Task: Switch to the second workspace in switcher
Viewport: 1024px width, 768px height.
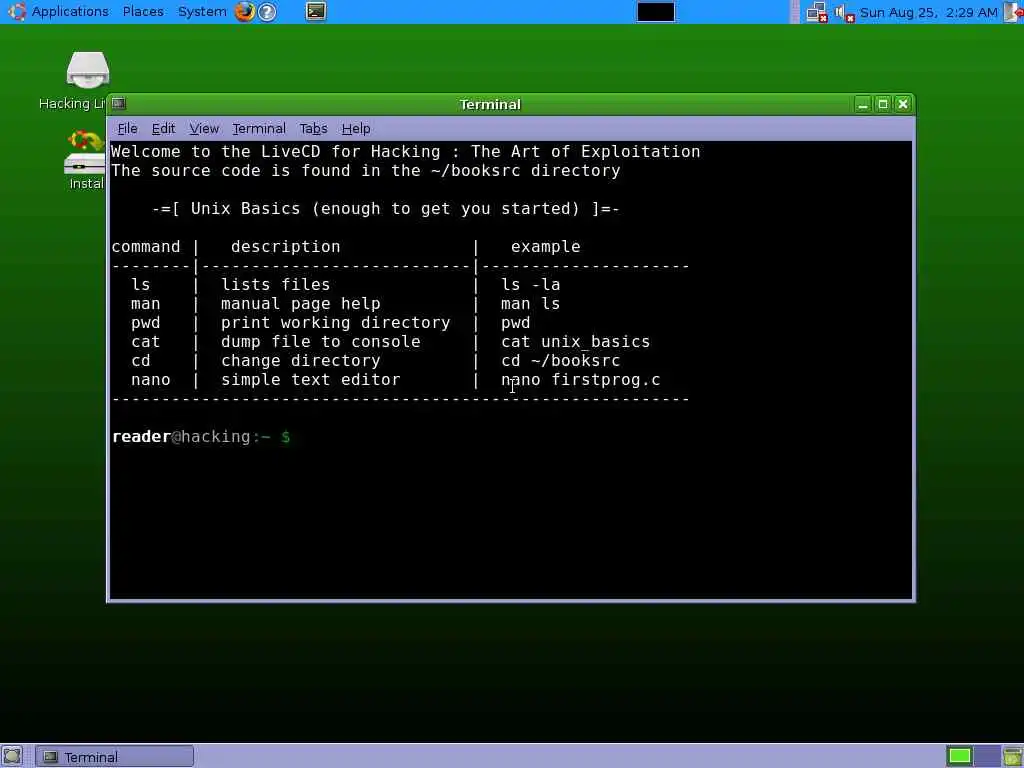Action: (986, 756)
